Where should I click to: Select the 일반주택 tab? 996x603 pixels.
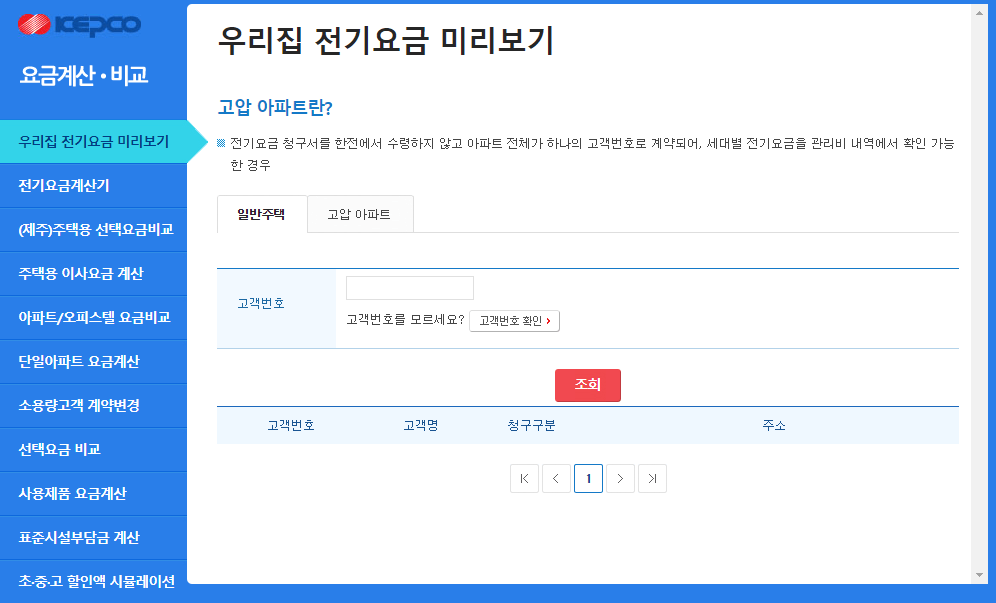tap(261, 213)
